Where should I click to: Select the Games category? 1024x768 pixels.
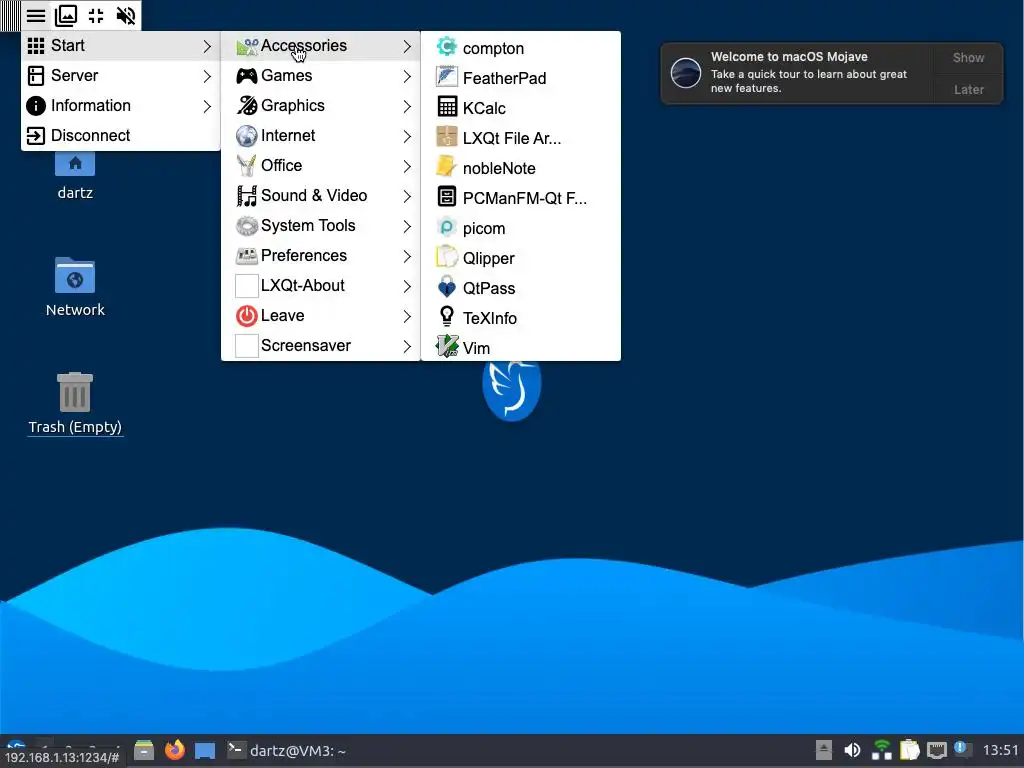click(x=320, y=76)
